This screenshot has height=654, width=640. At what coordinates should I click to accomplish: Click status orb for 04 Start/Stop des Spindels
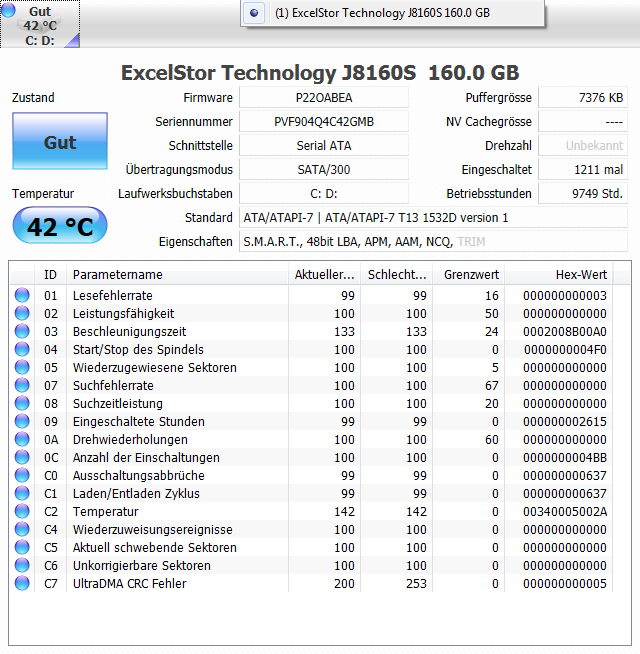(x=22, y=349)
